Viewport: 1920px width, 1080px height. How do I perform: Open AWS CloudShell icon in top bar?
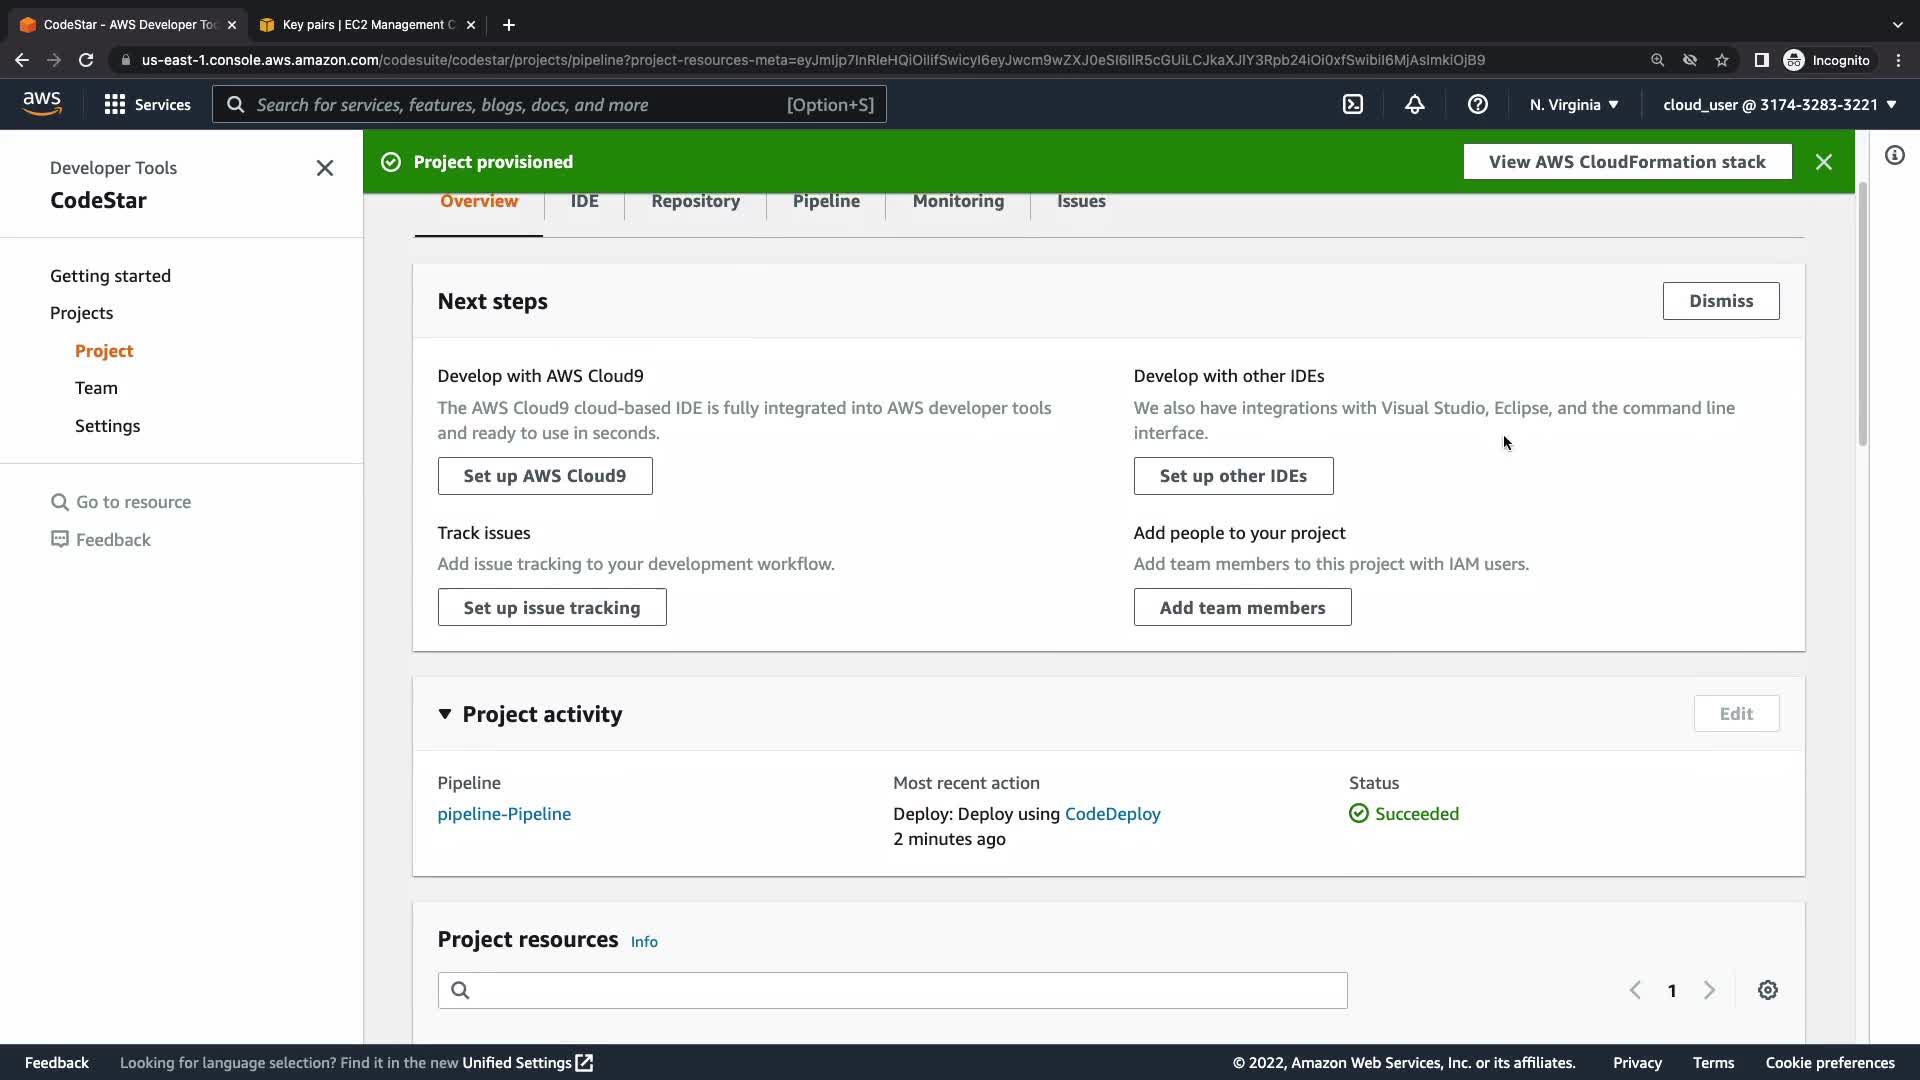[1353, 104]
